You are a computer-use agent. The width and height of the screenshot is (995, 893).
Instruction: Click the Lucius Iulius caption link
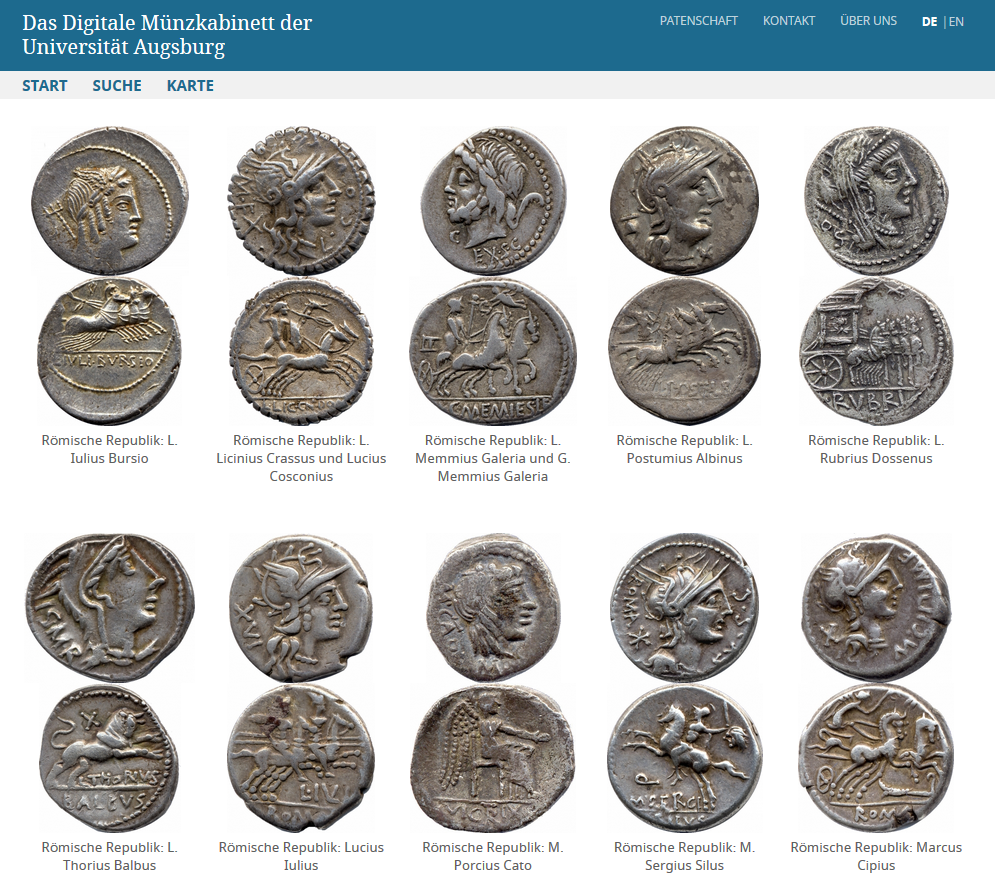(301, 856)
